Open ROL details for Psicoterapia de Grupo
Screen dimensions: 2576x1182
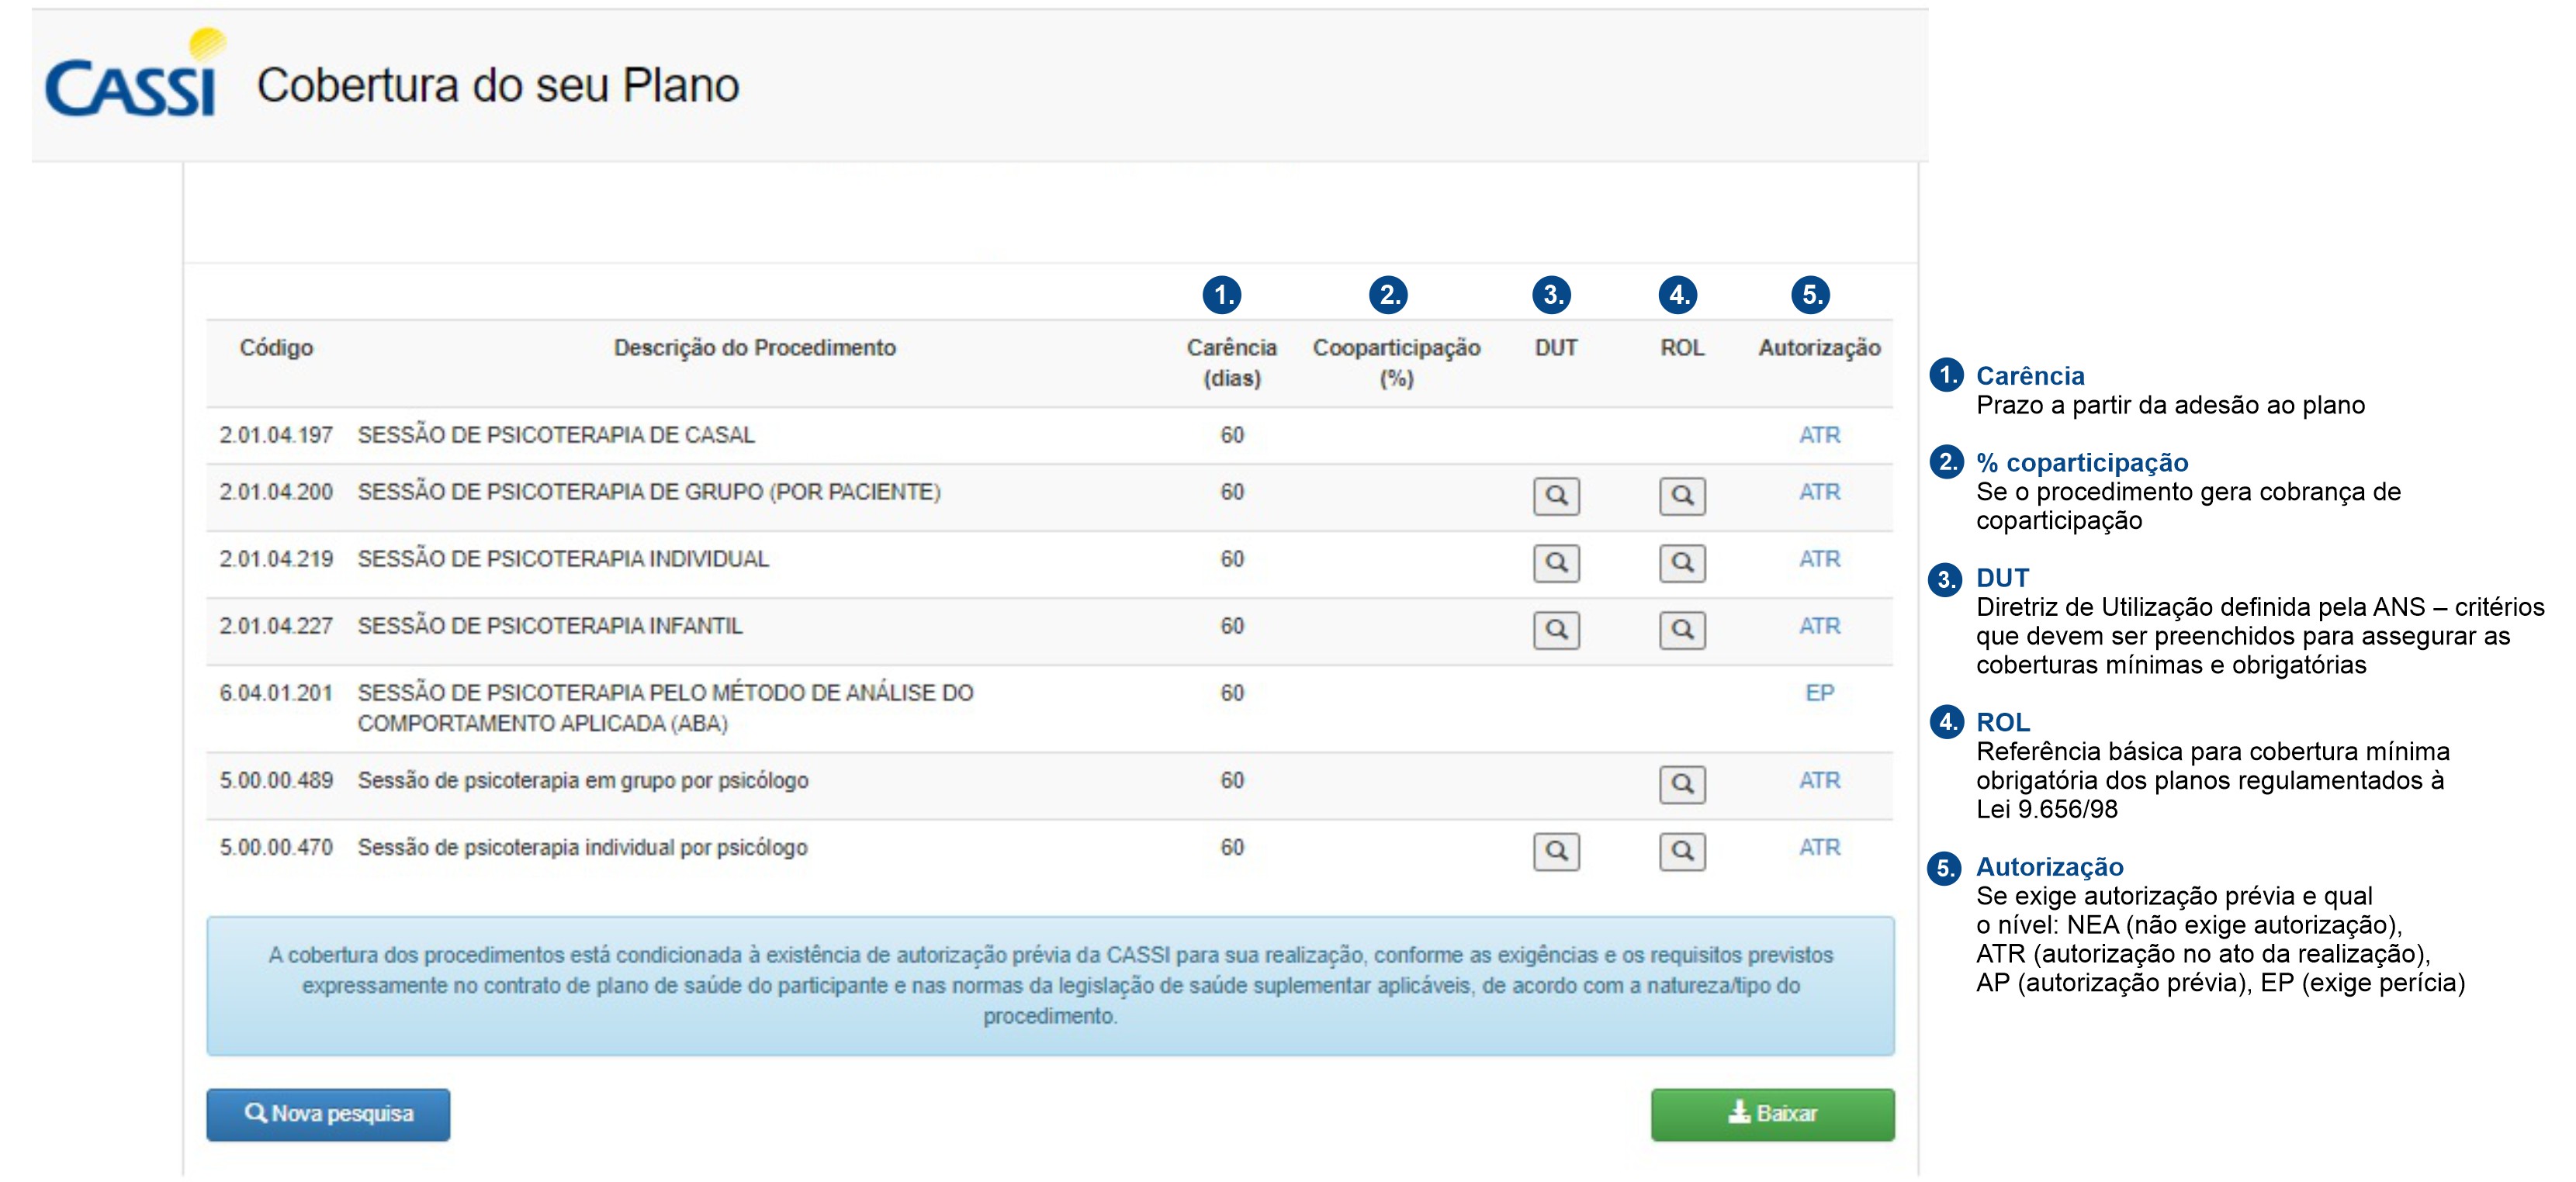pyautogui.click(x=1682, y=496)
